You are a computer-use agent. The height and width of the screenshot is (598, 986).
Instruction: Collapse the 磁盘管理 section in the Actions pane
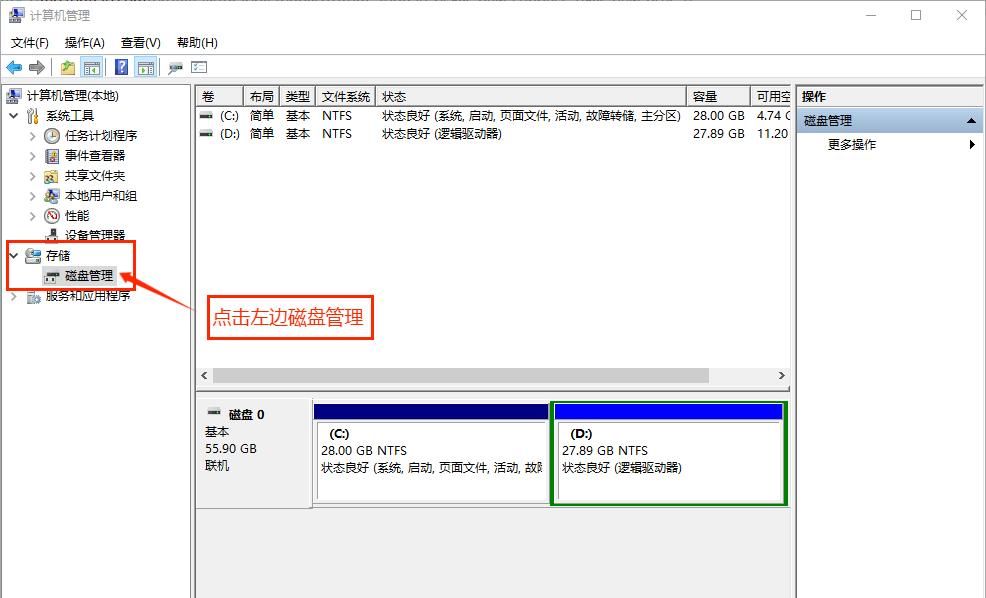tap(970, 119)
